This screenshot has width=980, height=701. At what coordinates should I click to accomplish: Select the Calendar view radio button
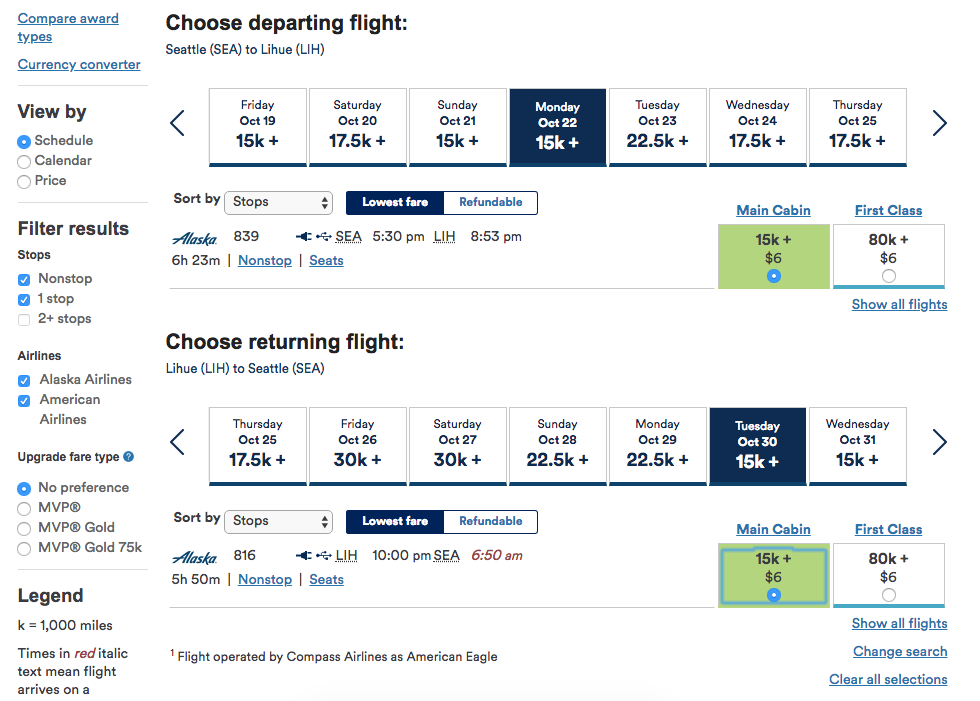pyautogui.click(x=24, y=161)
